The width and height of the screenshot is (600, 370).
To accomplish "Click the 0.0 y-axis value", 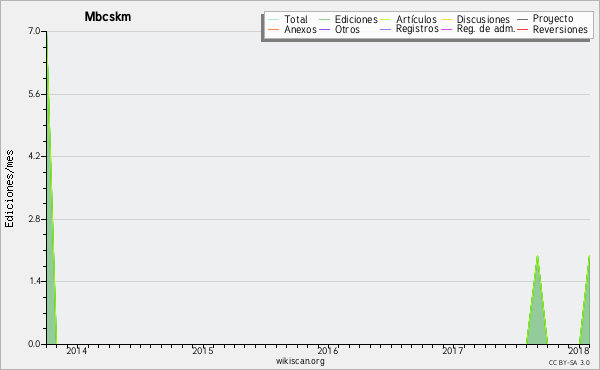I will pos(34,344).
